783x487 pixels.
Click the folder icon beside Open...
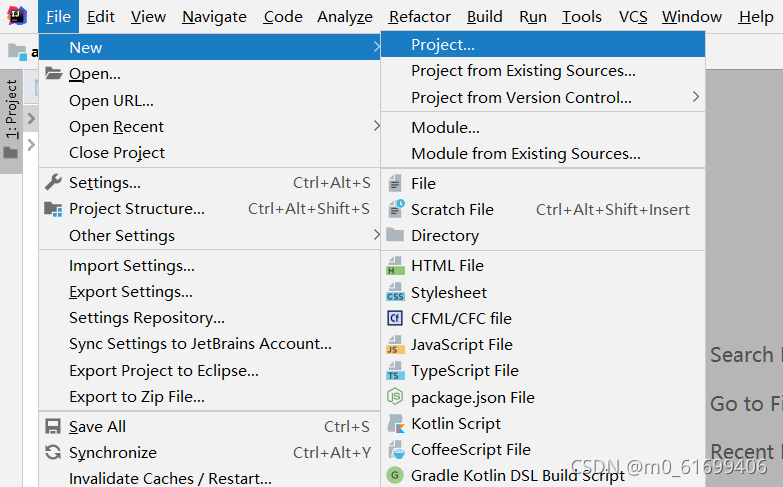53,73
